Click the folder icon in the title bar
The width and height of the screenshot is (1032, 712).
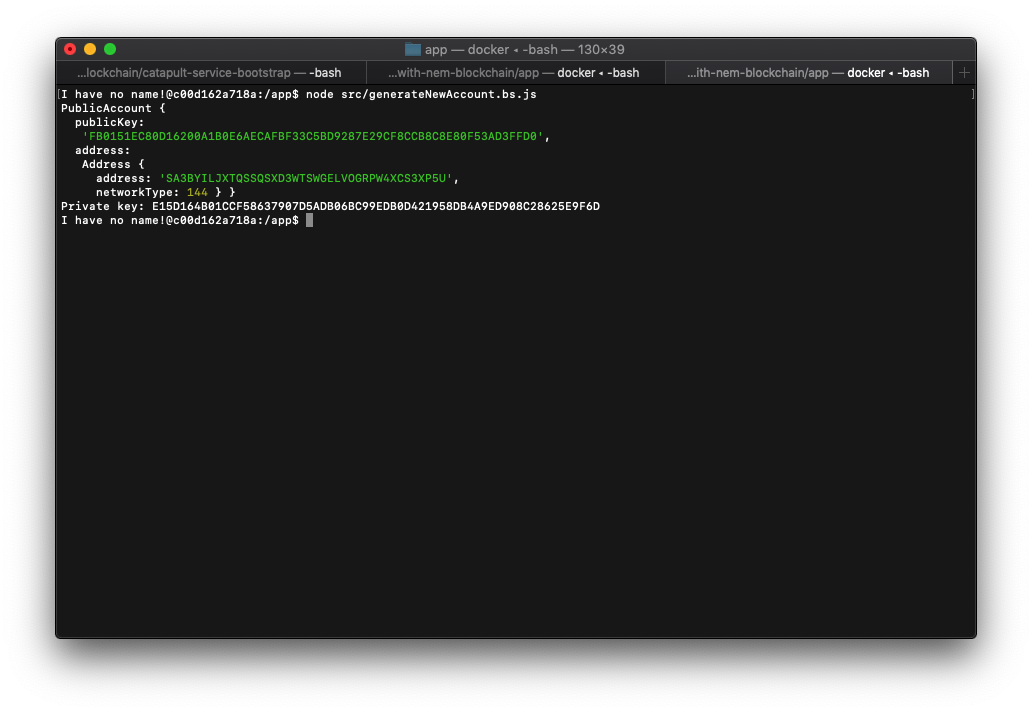tap(413, 49)
